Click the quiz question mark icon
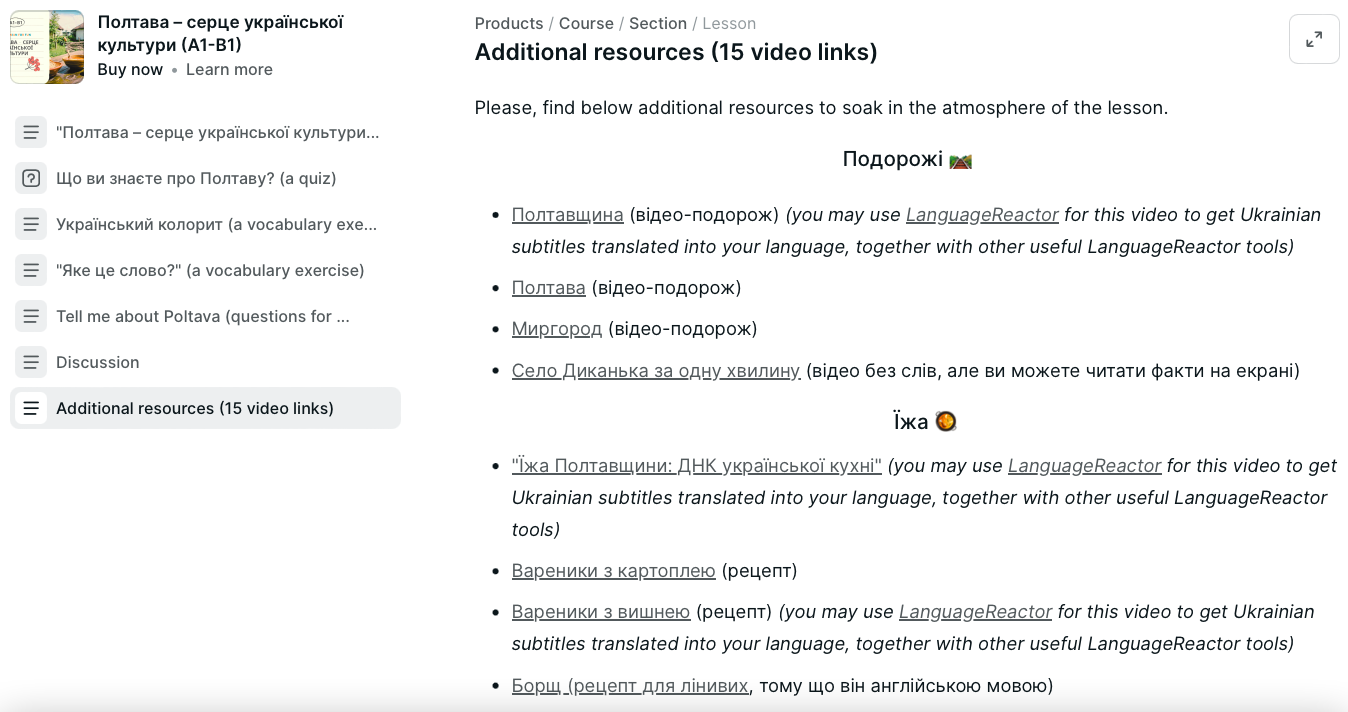1348x712 pixels. [x=31, y=178]
